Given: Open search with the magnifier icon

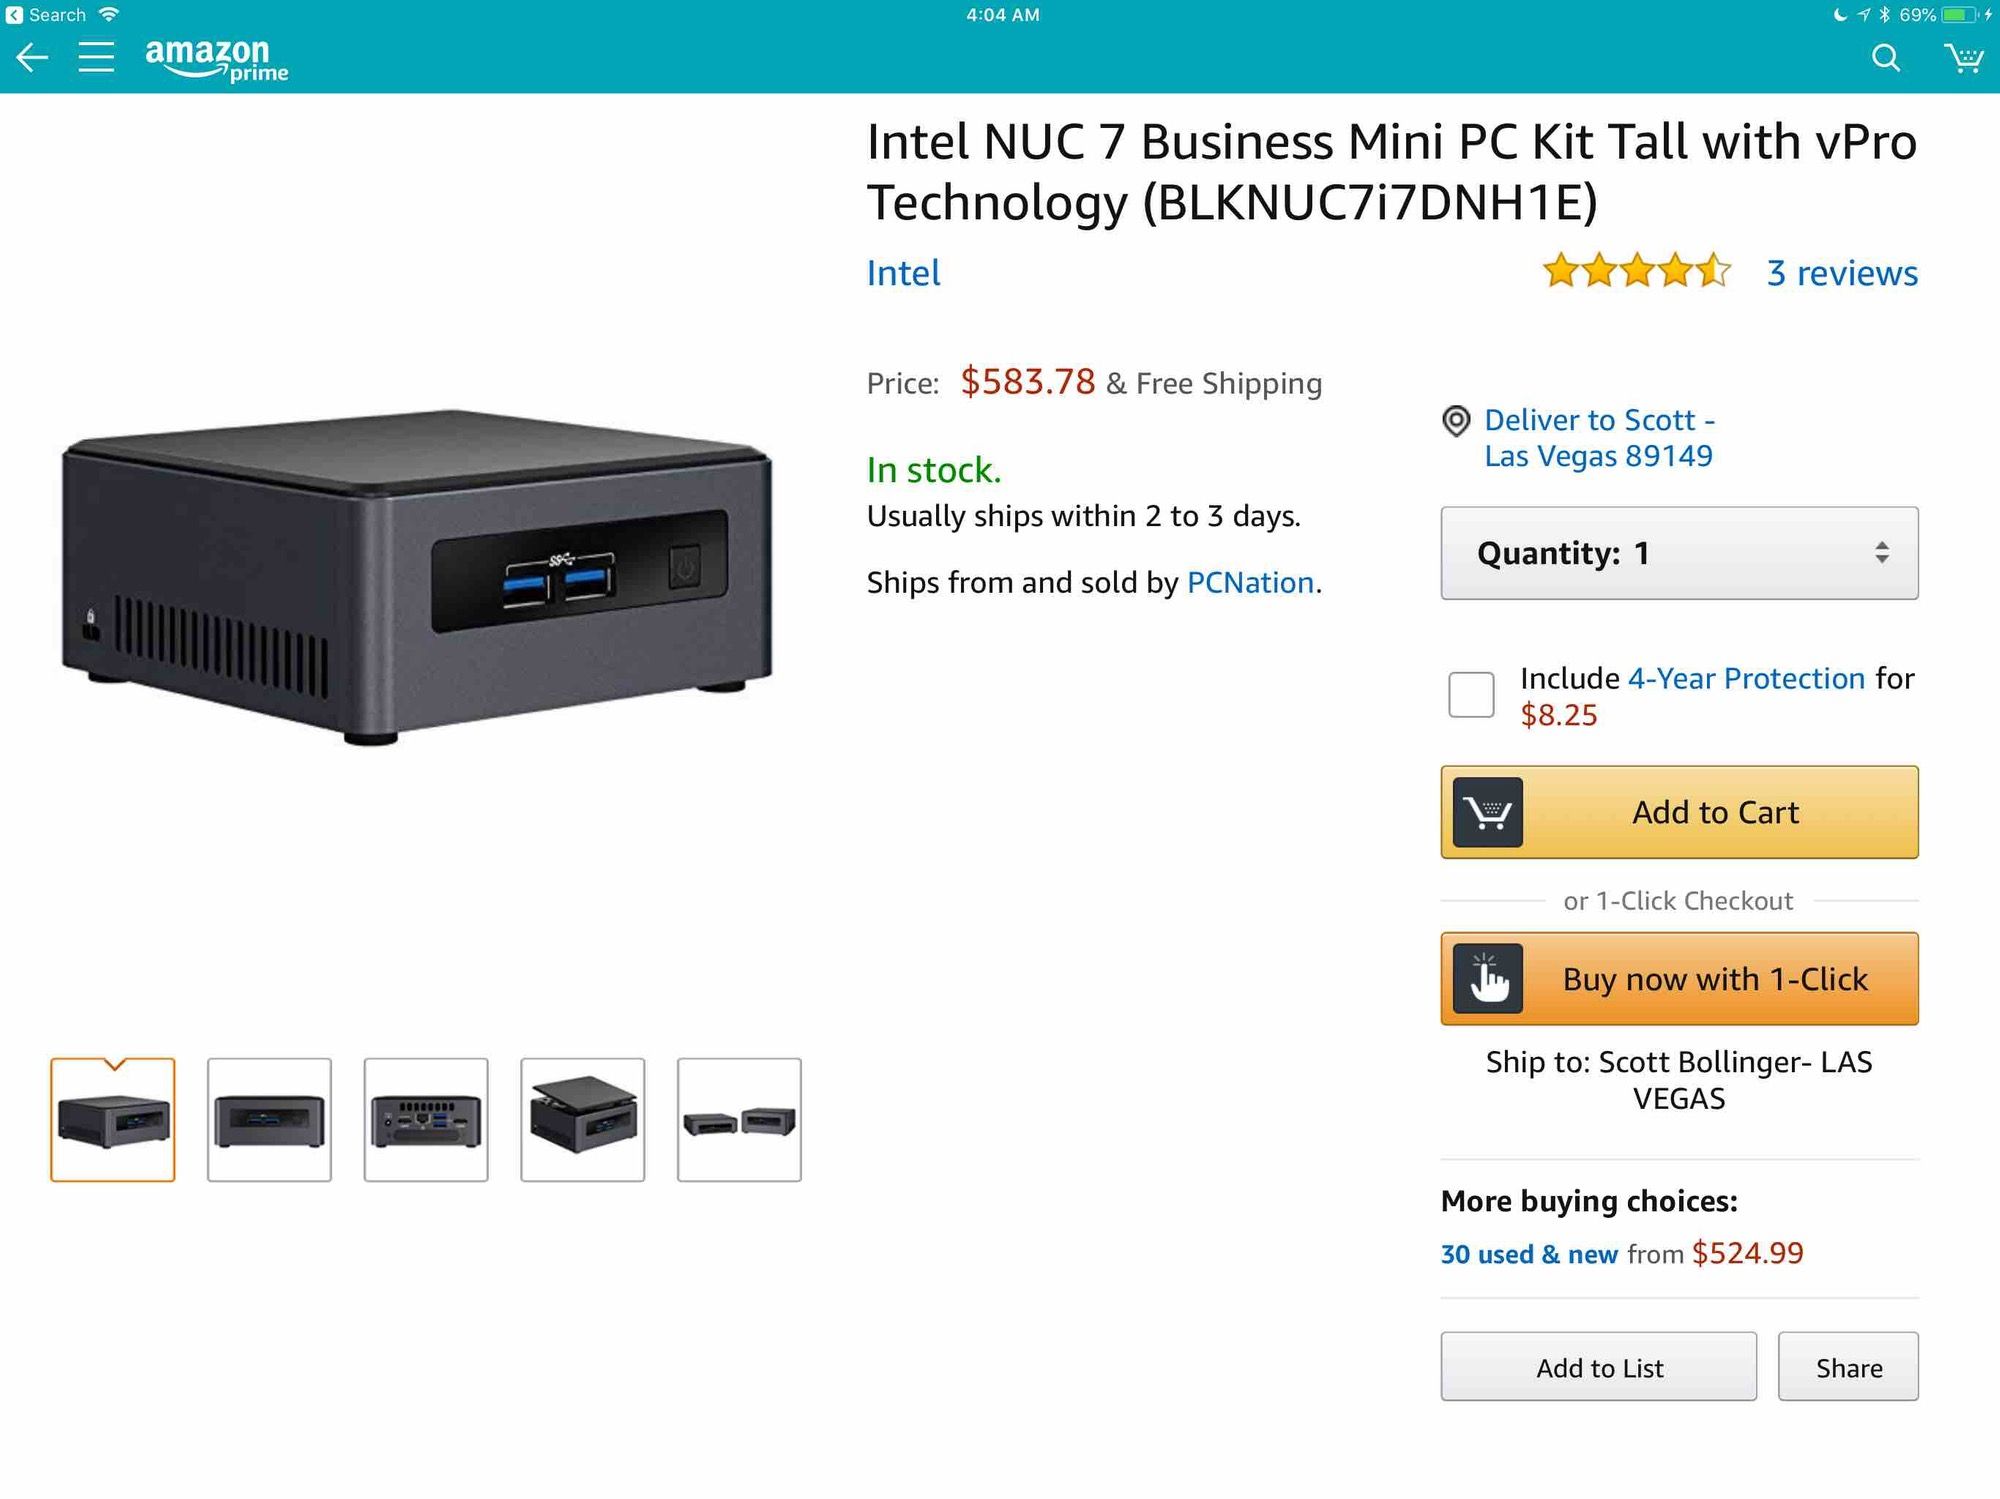Looking at the screenshot, I should (1885, 58).
